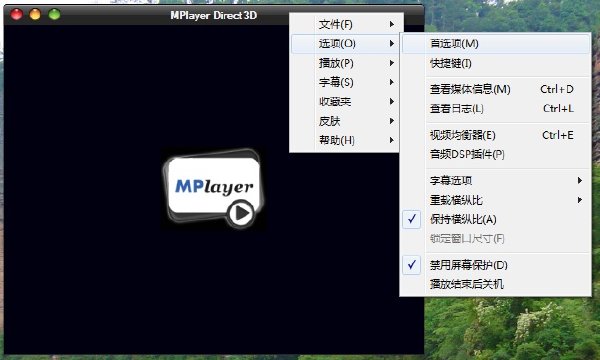Open the 字幕(S) menu
Viewport: 600px width, 360px height.
(x=344, y=82)
